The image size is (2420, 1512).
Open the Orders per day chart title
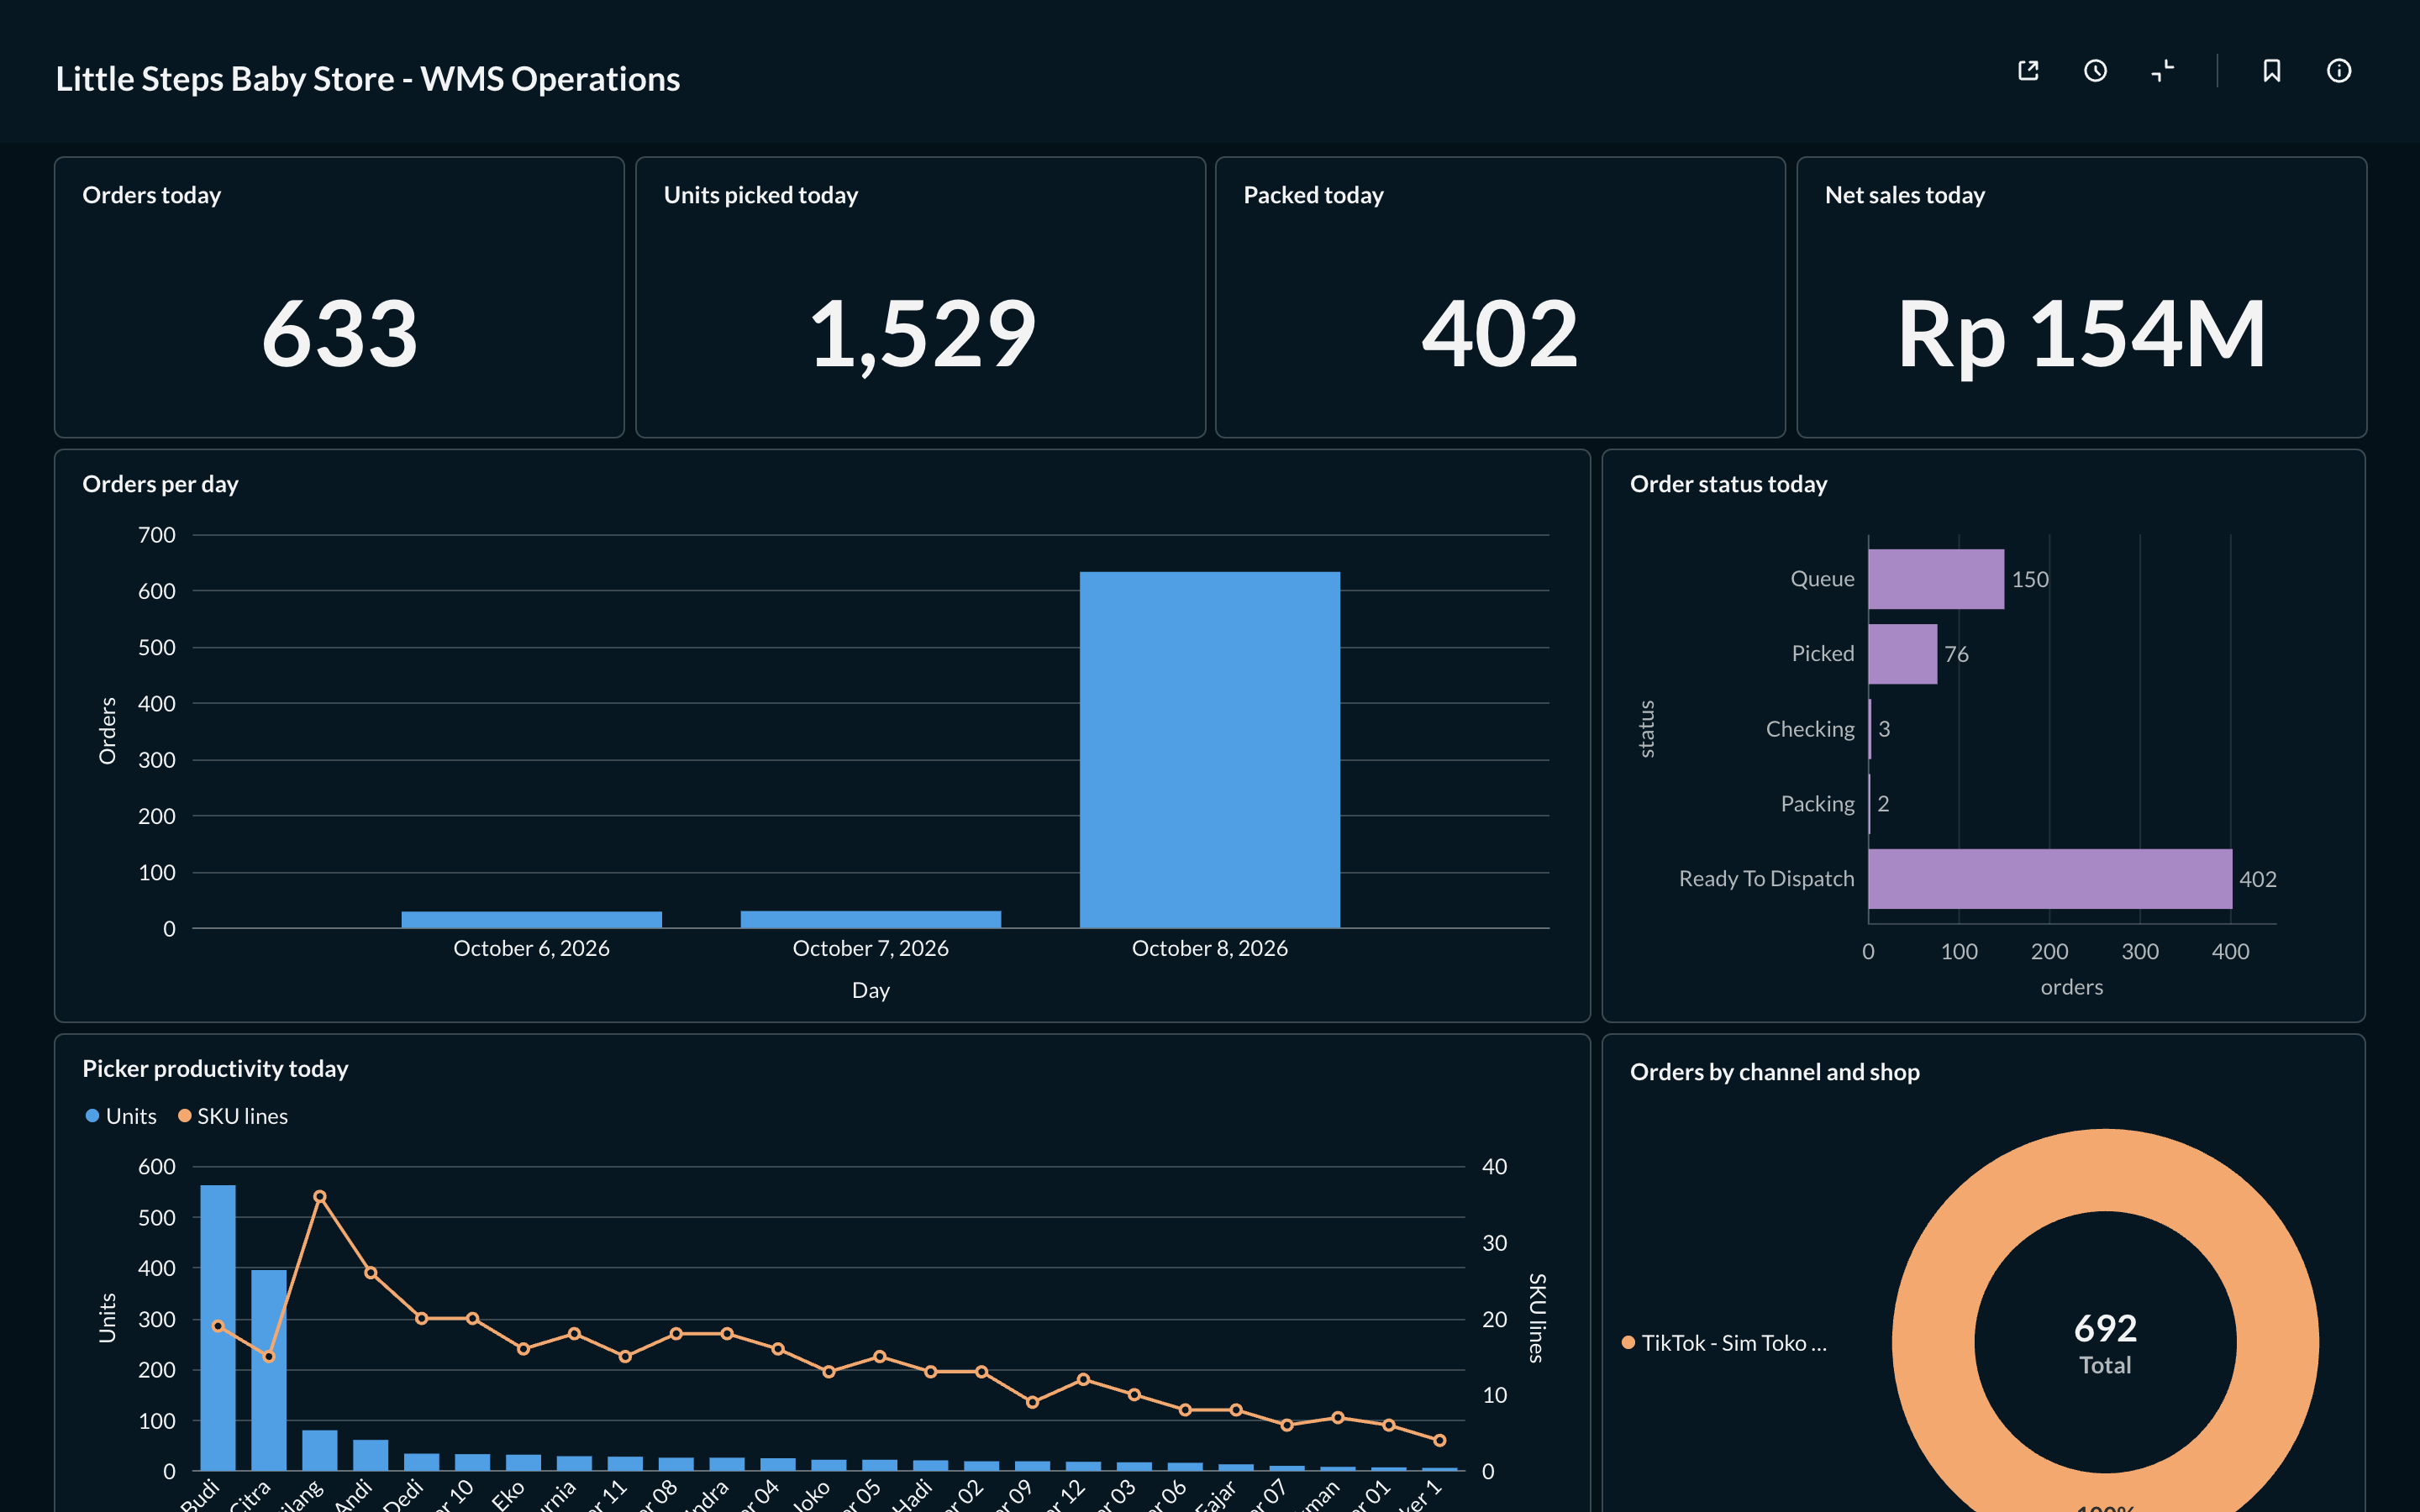(x=160, y=484)
